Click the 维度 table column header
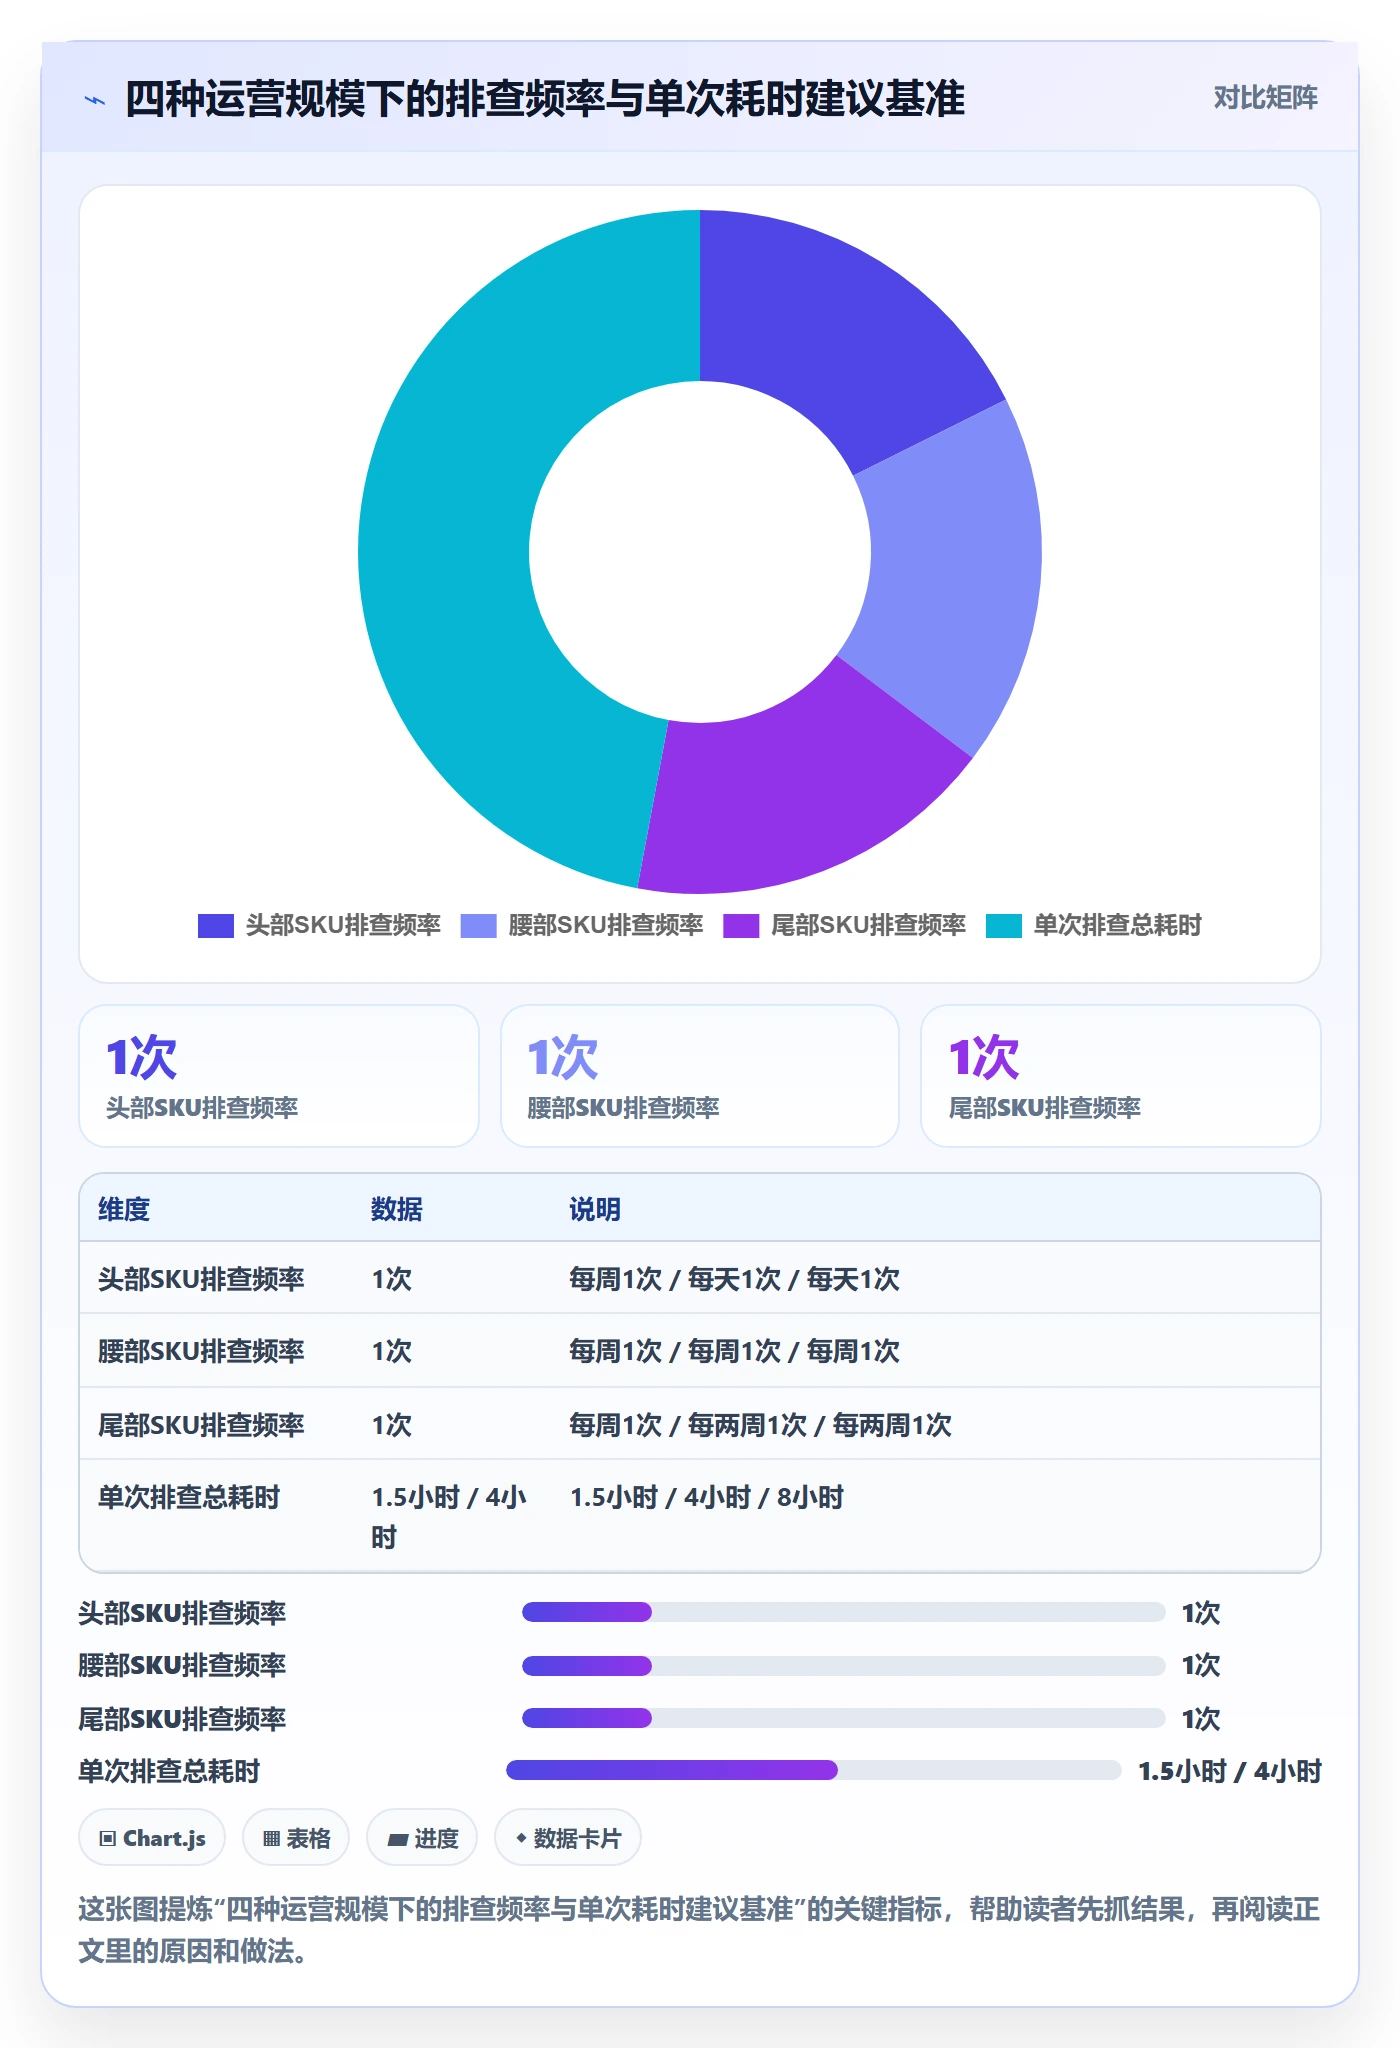Screen dimensions: 1400x2048 tap(124, 1209)
